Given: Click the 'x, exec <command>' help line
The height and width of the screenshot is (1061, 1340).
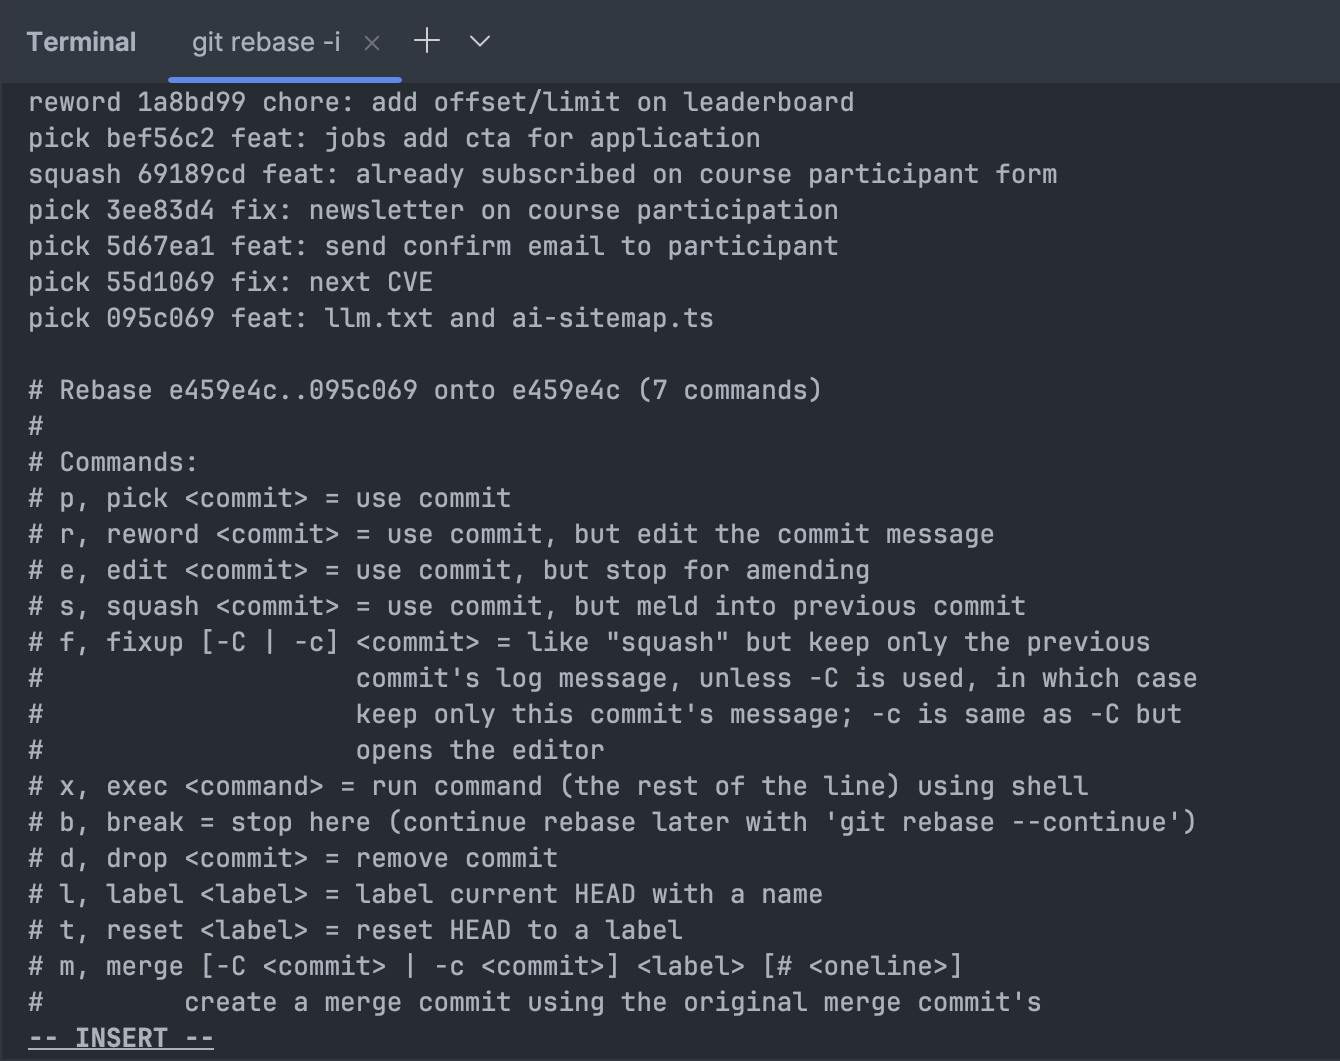Looking at the screenshot, I should pos(558,786).
